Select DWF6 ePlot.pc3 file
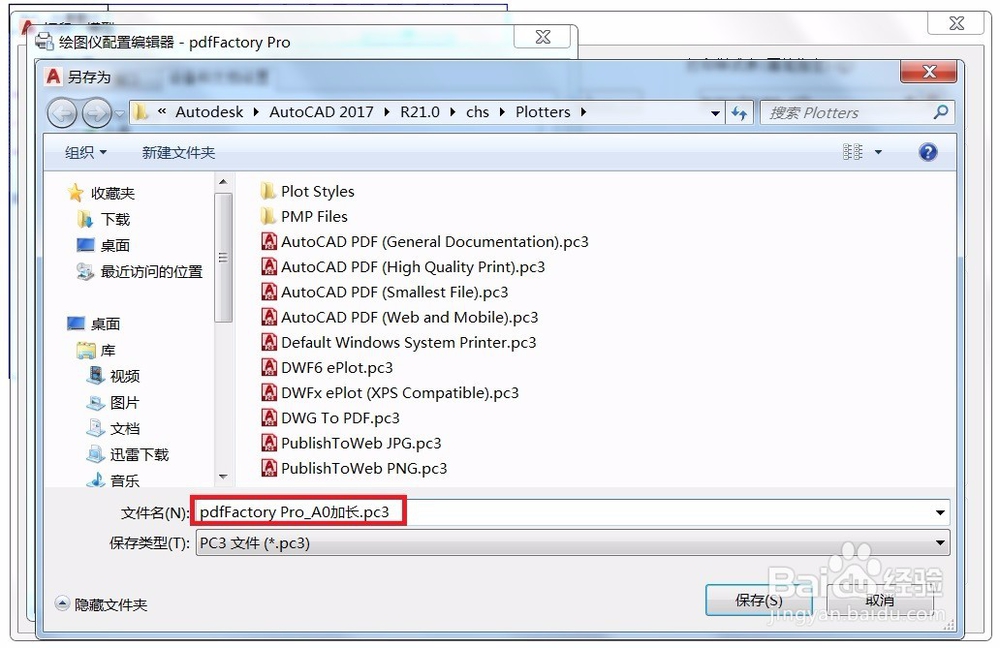Screen dimensions: 1000x648 (x=327, y=367)
